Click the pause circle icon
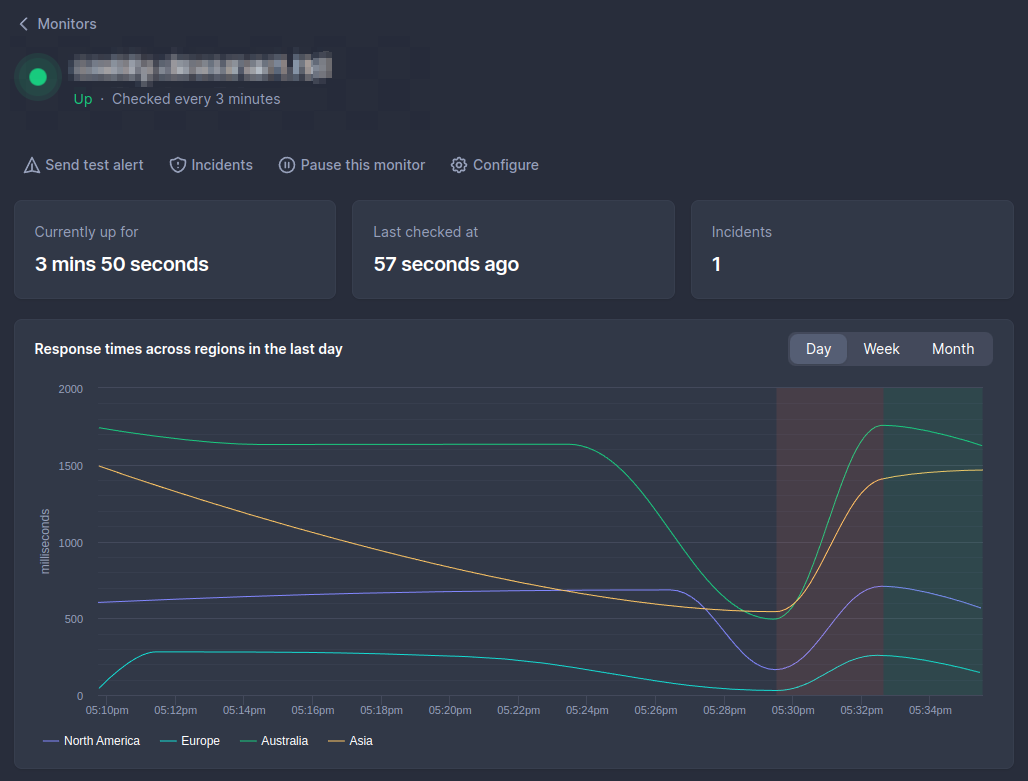Screen dimensions: 1028x781 [x=287, y=165]
